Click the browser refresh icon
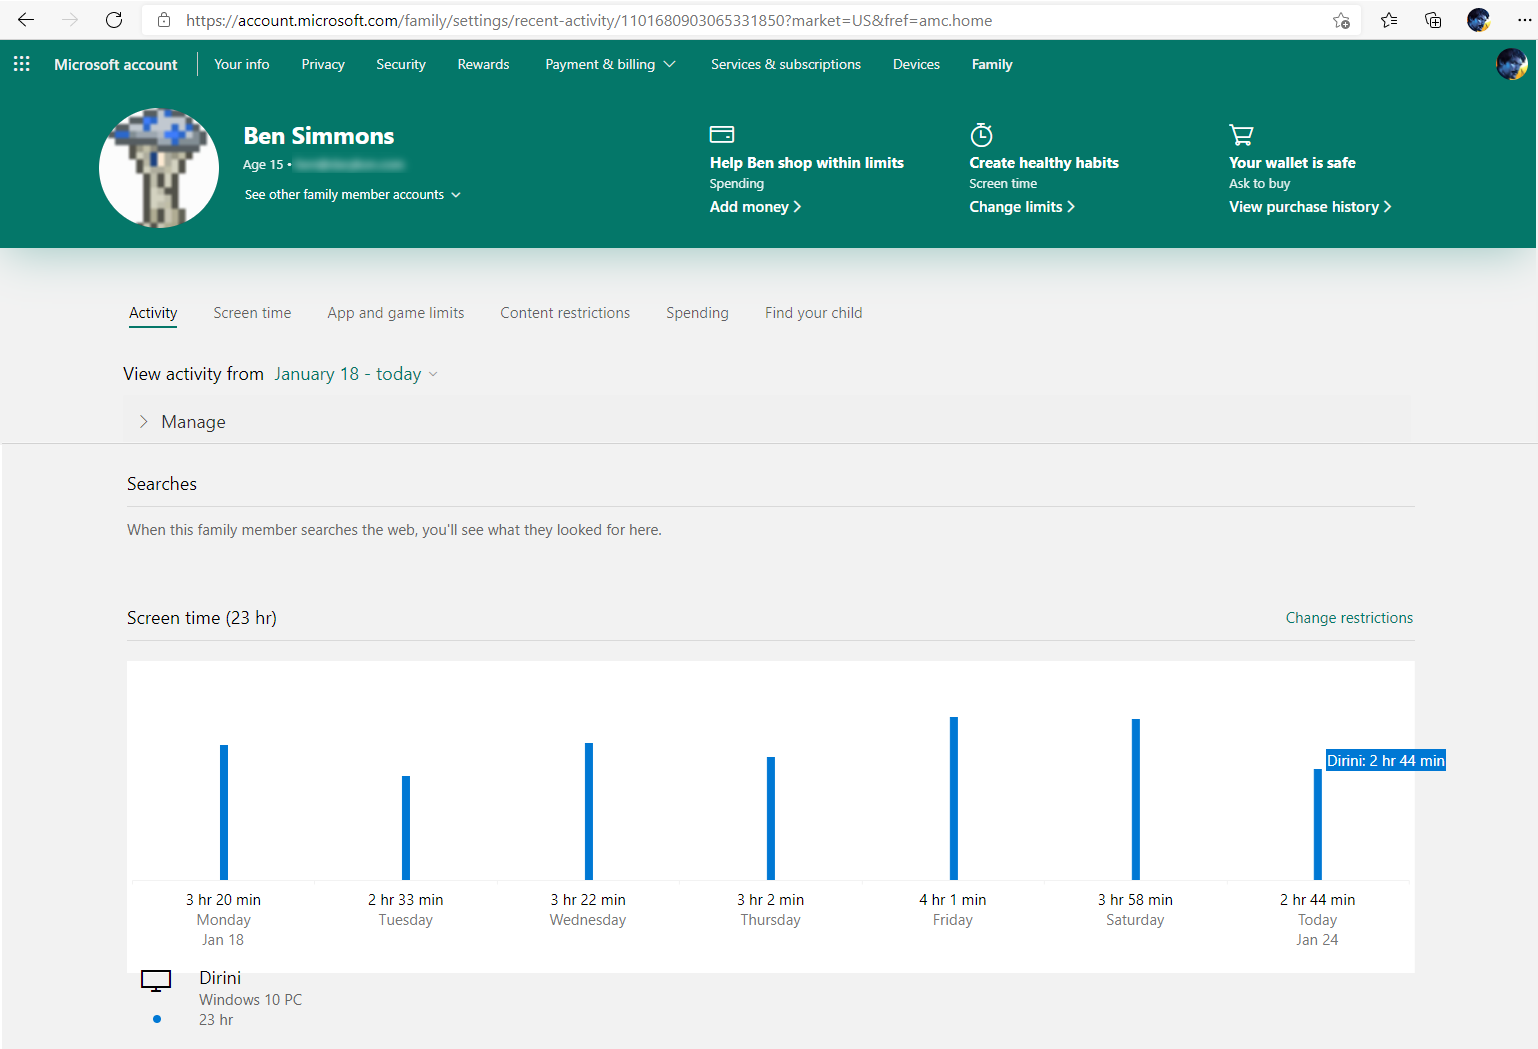 coord(114,20)
